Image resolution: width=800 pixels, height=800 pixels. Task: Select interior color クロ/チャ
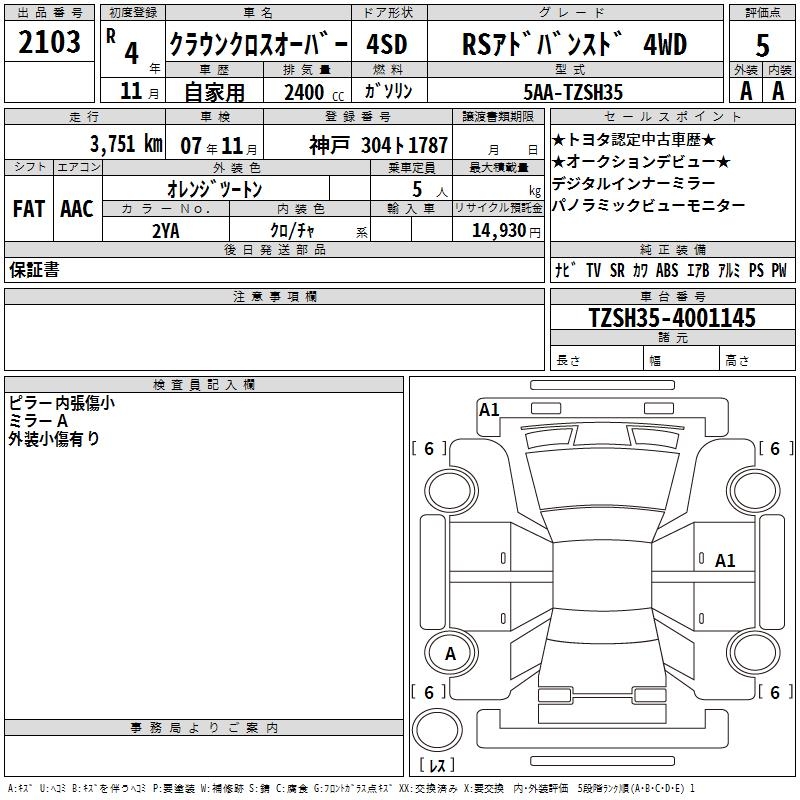pos(292,231)
